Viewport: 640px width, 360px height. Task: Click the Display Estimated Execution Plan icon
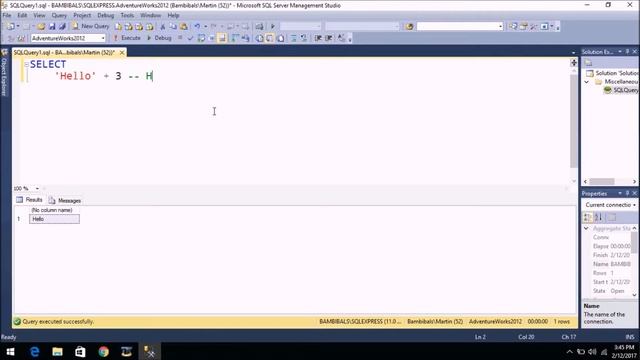pyautogui.click(x=201, y=38)
